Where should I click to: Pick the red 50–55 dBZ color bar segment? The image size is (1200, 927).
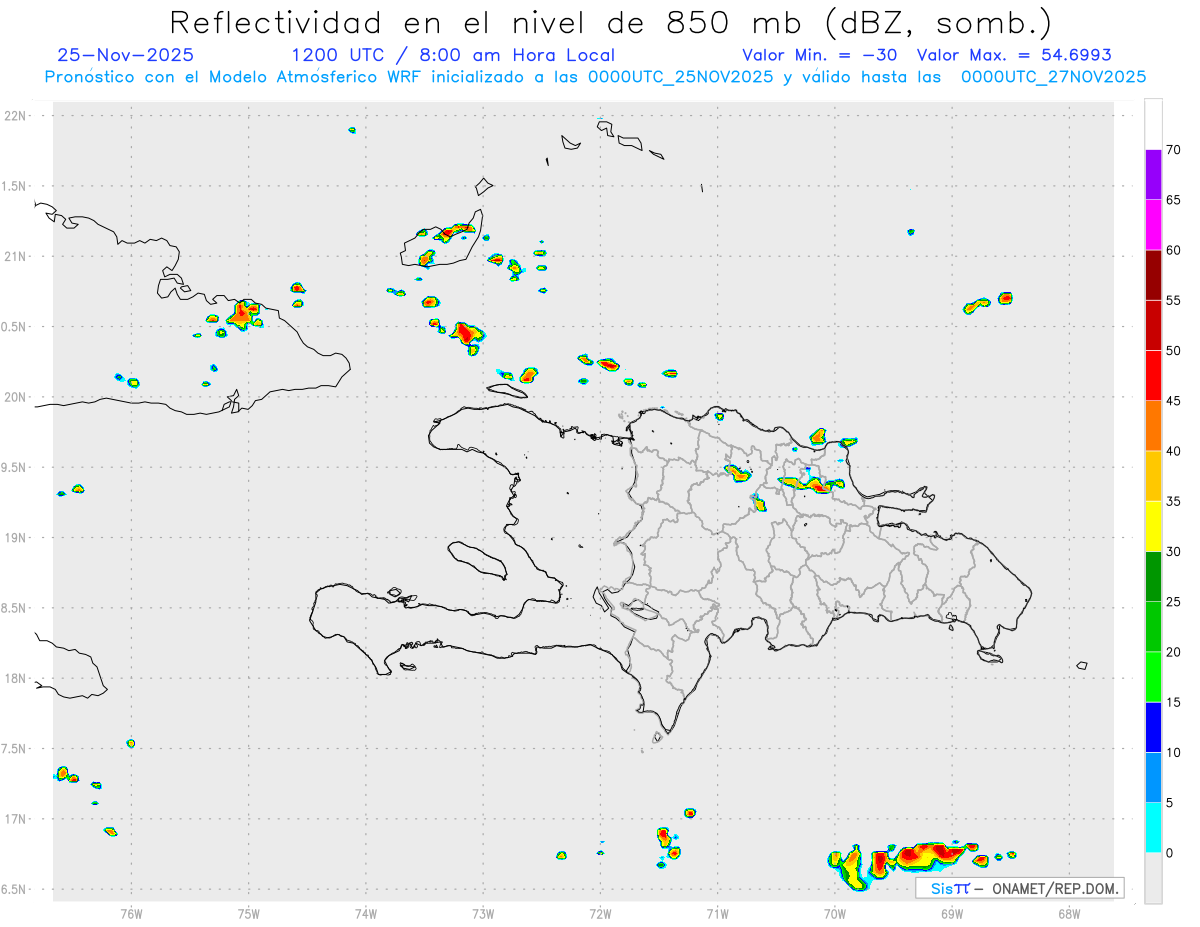click(1153, 325)
